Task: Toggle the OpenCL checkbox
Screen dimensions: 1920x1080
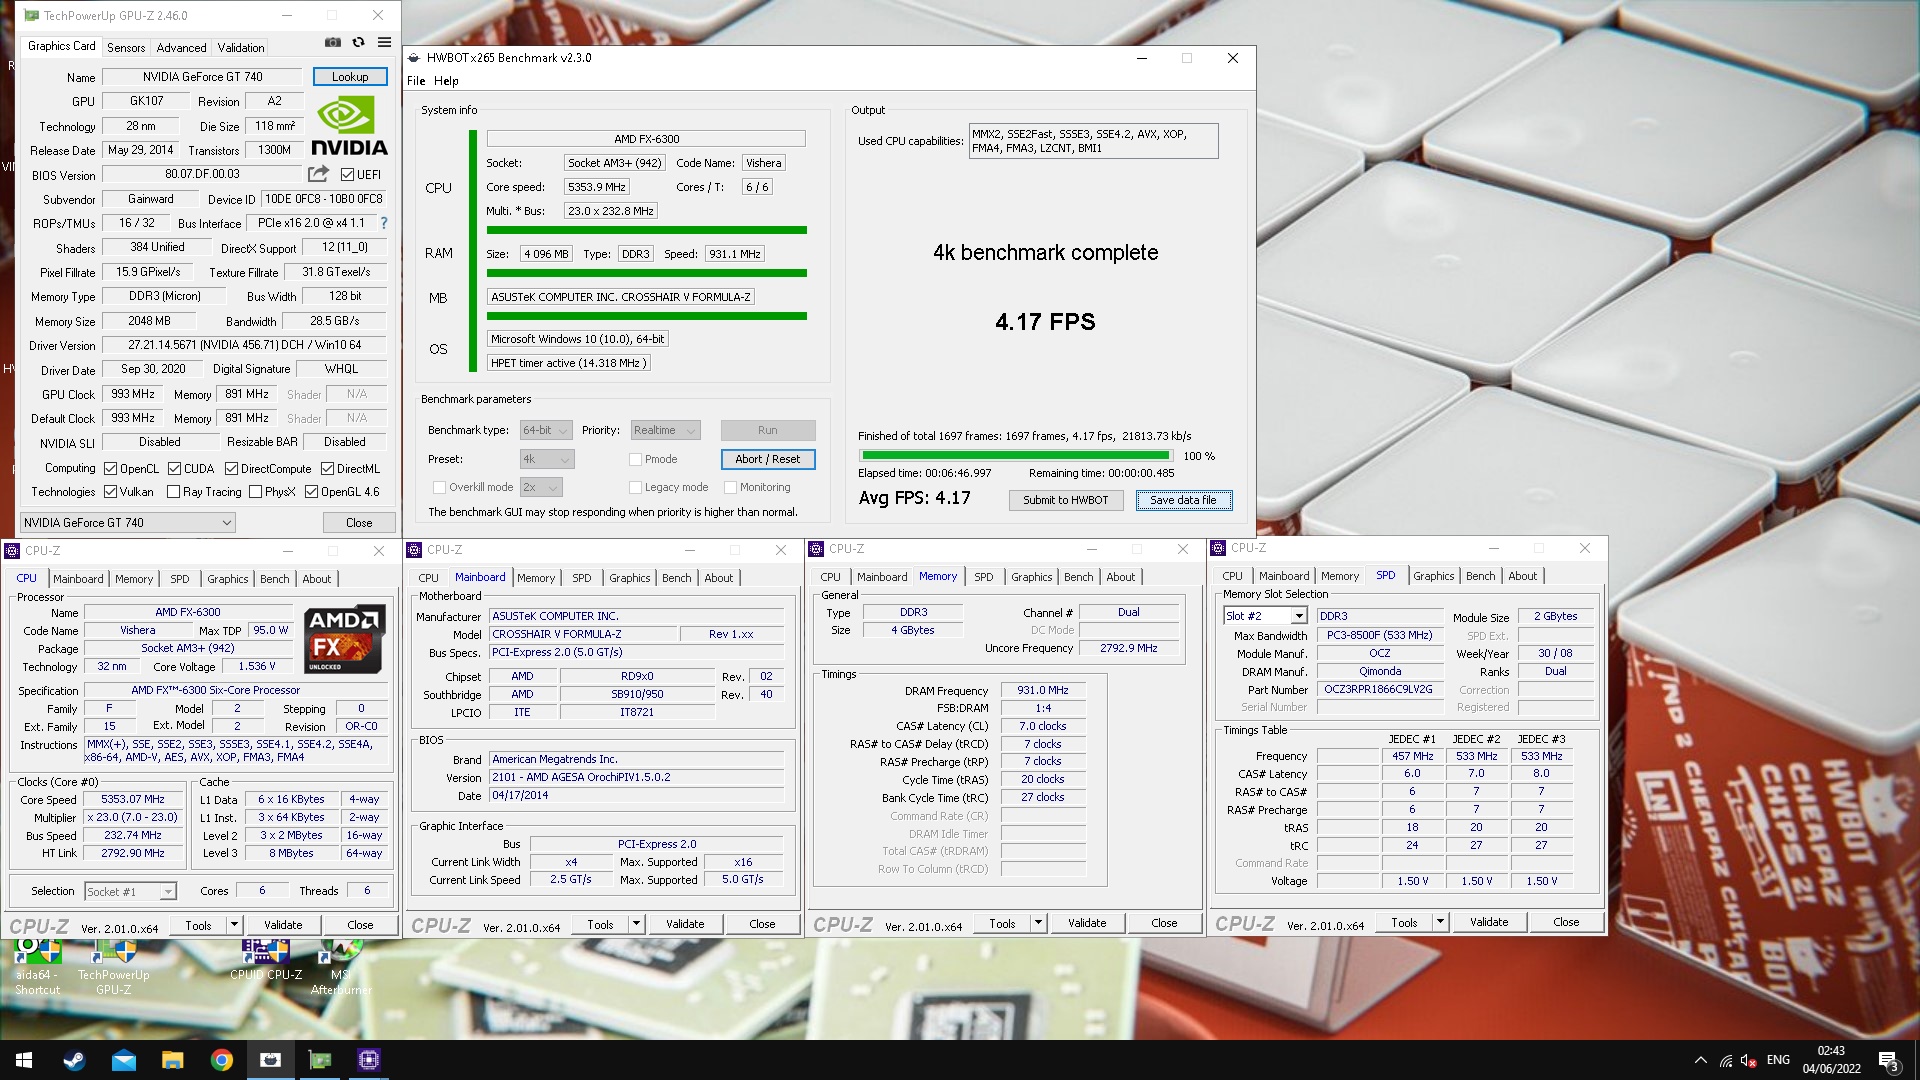Action: pyautogui.click(x=111, y=469)
